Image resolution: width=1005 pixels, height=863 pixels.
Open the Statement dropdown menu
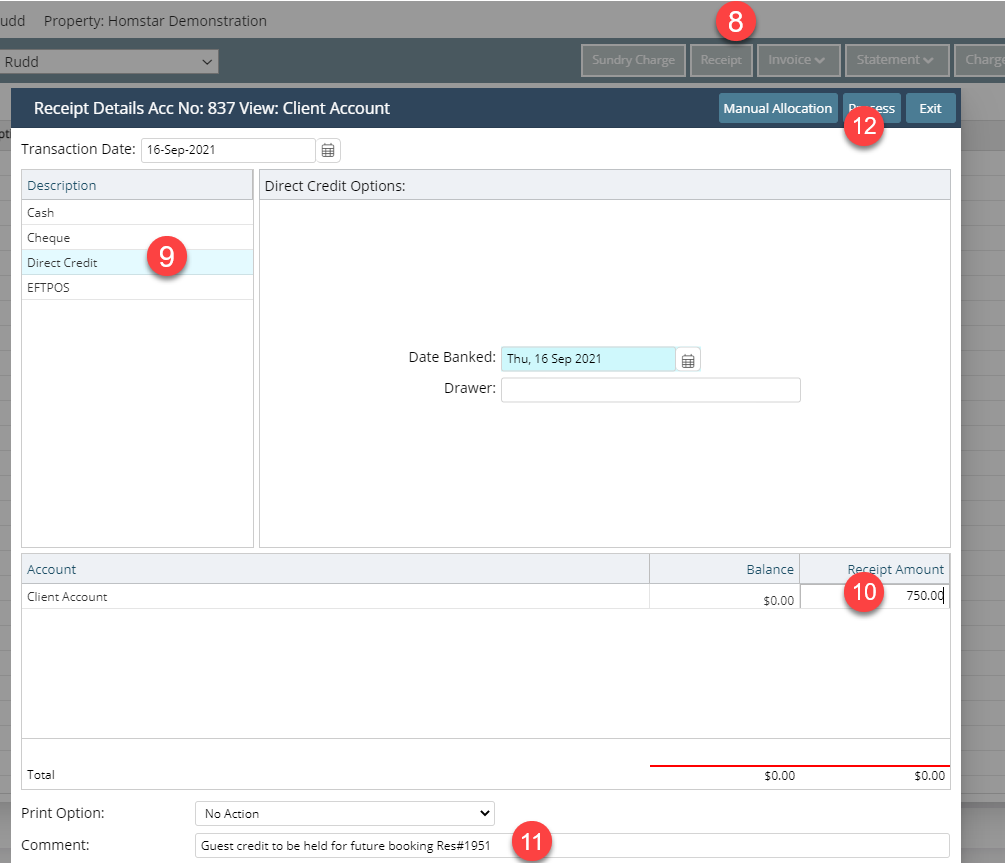click(x=895, y=60)
